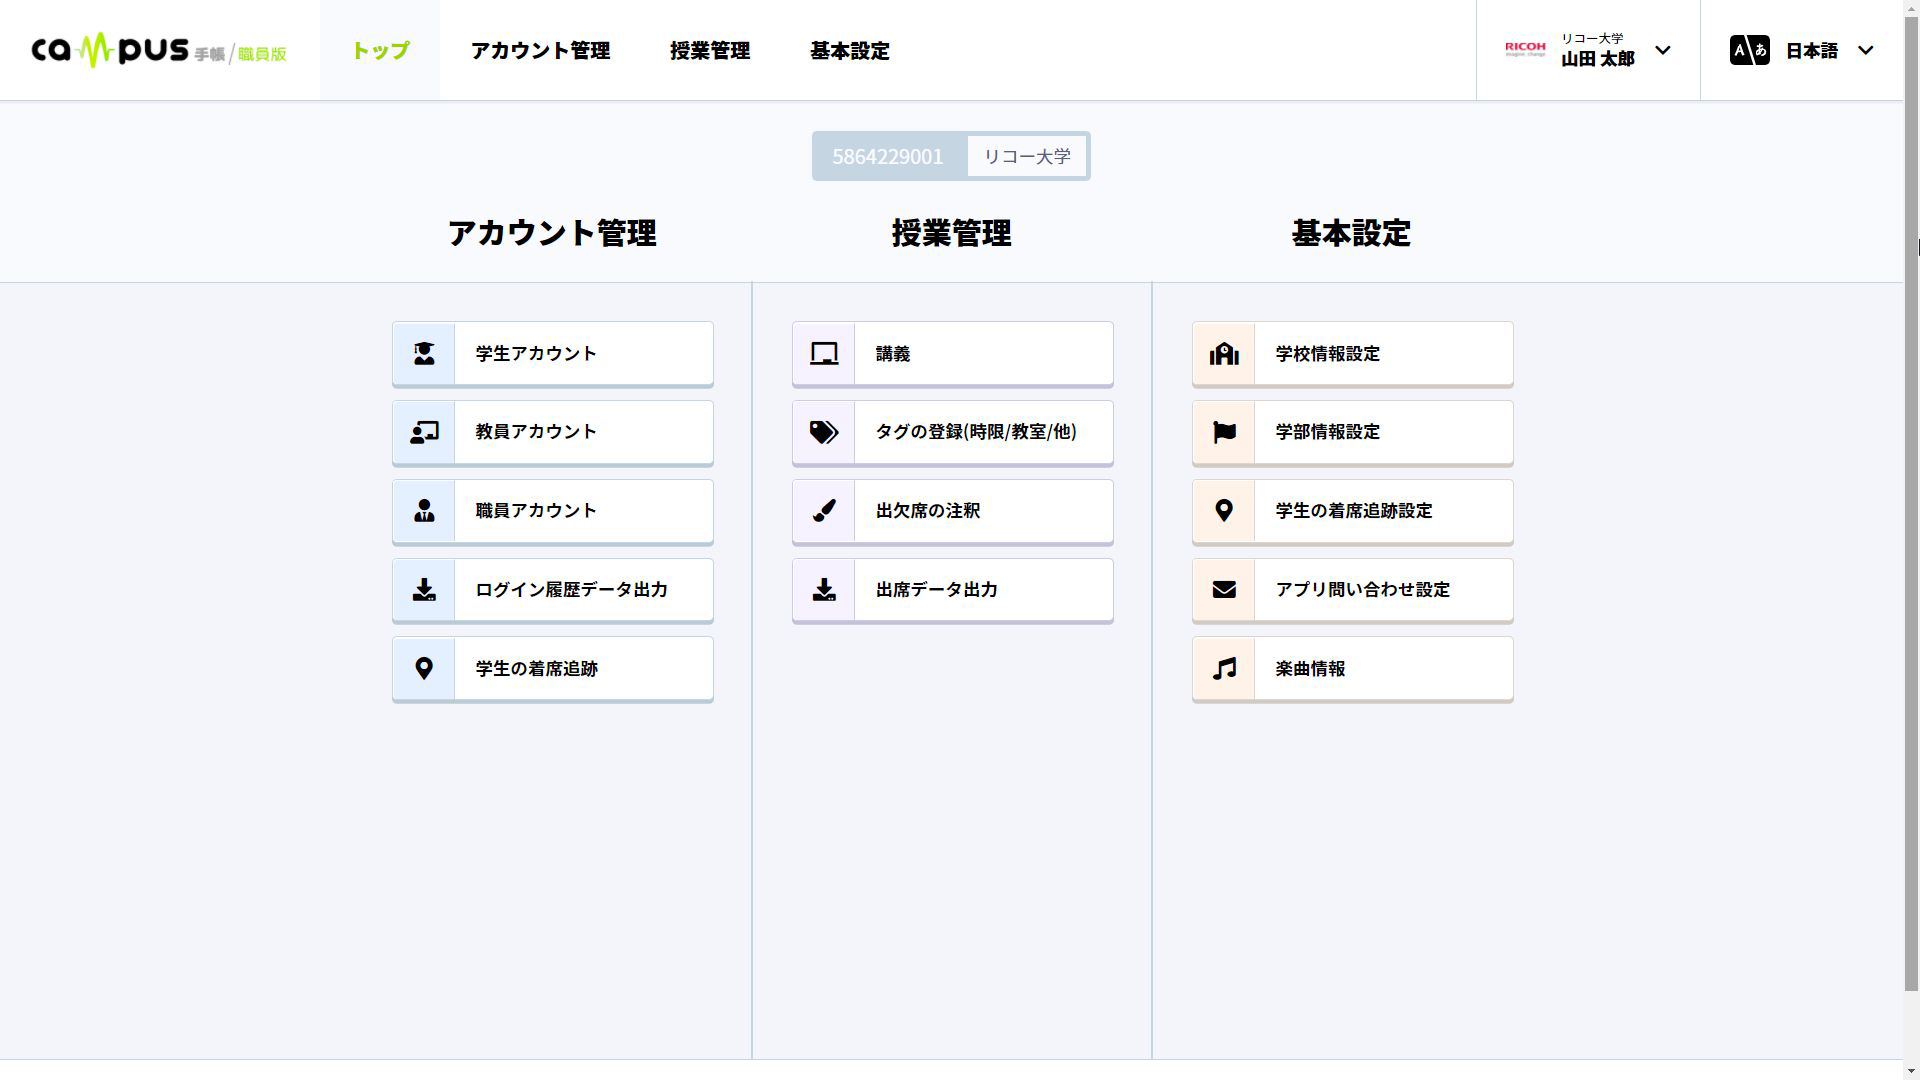Open 出席データ出力 export button
The height and width of the screenshot is (1080, 1920).
(x=936, y=590)
